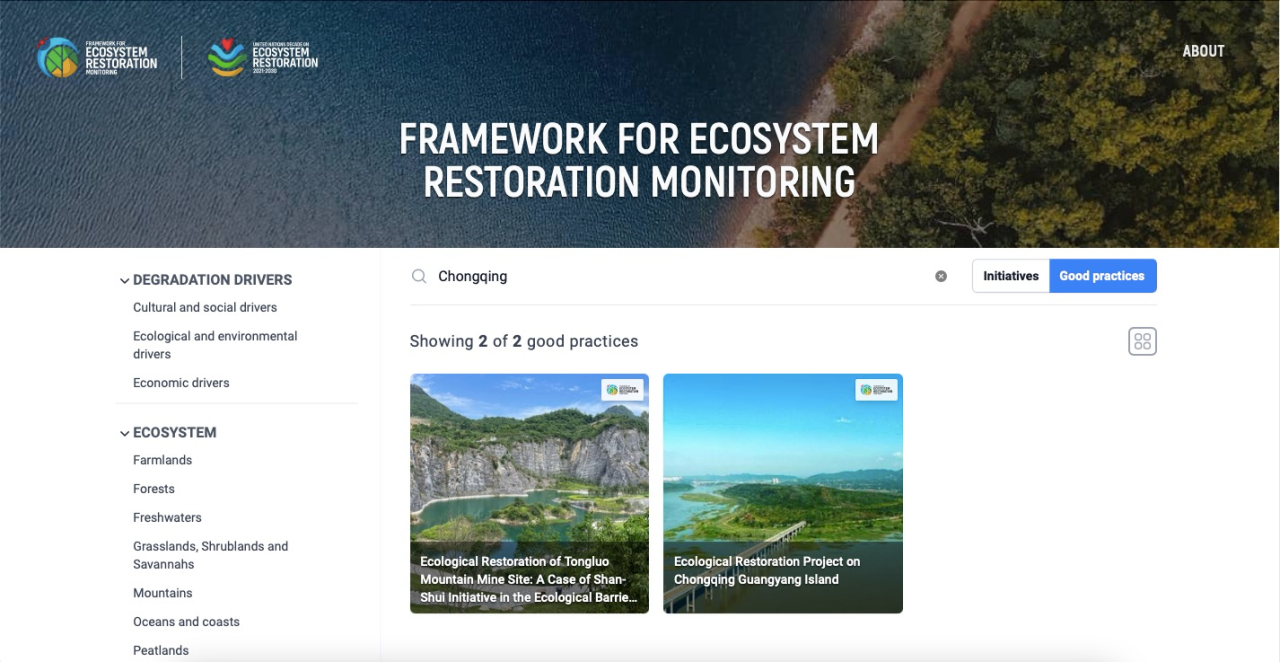Select Grasslands, Shrublands and Savannahs filter
The image size is (1280, 662).
pyautogui.click(x=210, y=555)
